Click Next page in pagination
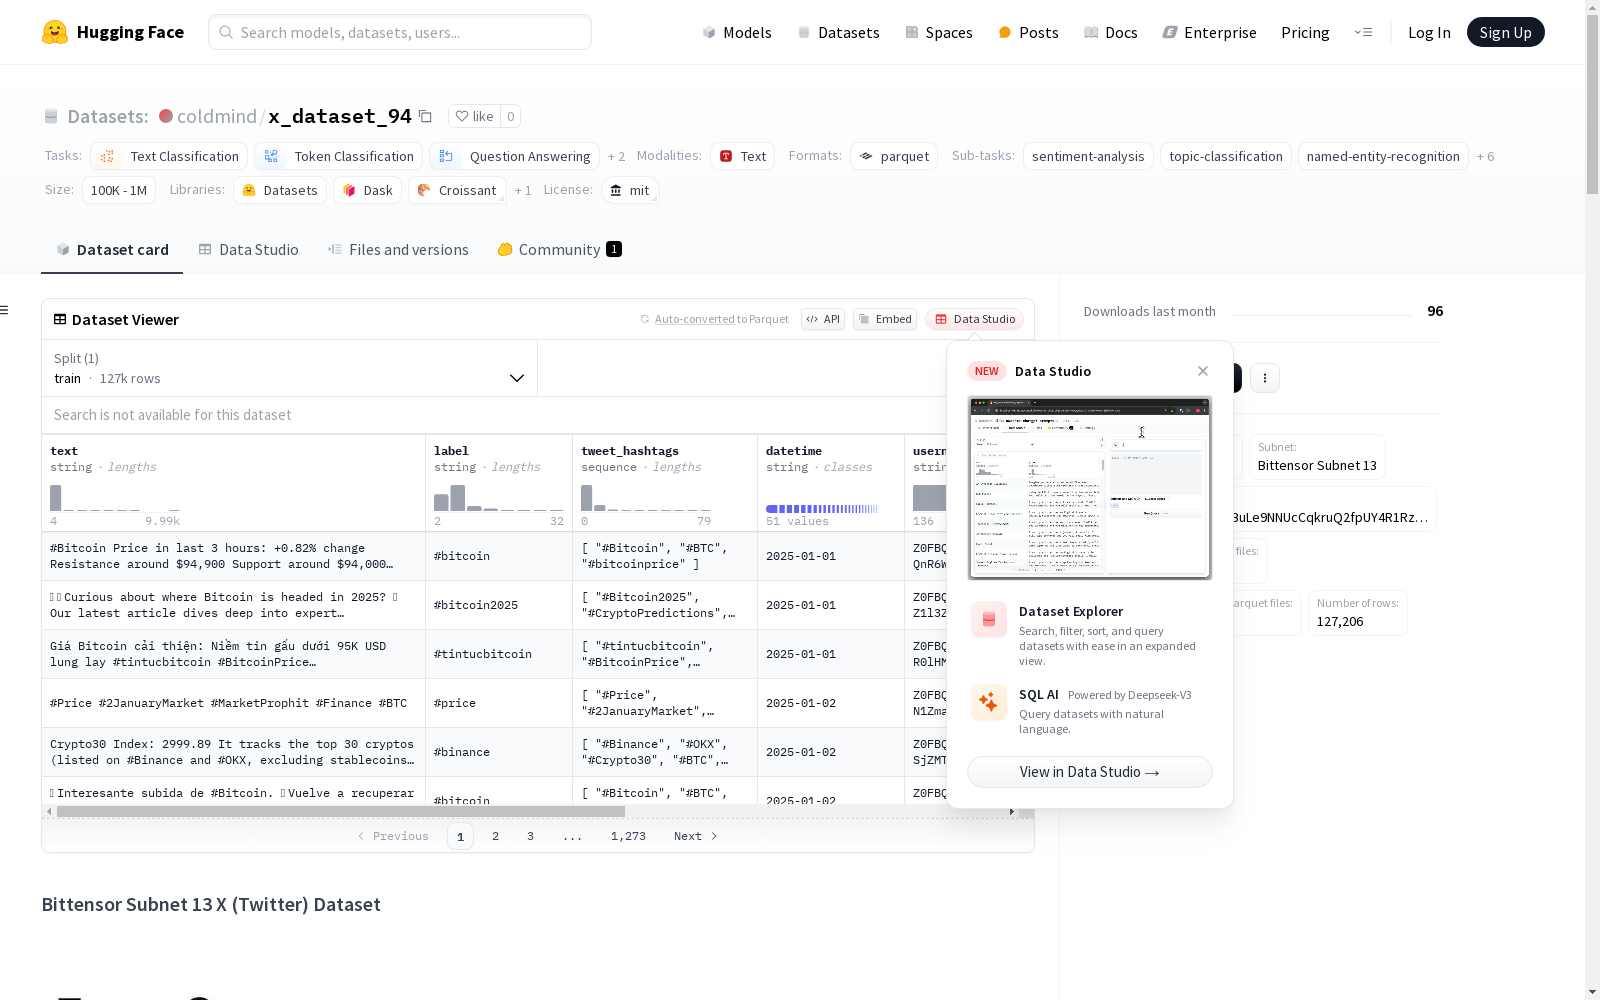The image size is (1600, 1000). point(696,836)
